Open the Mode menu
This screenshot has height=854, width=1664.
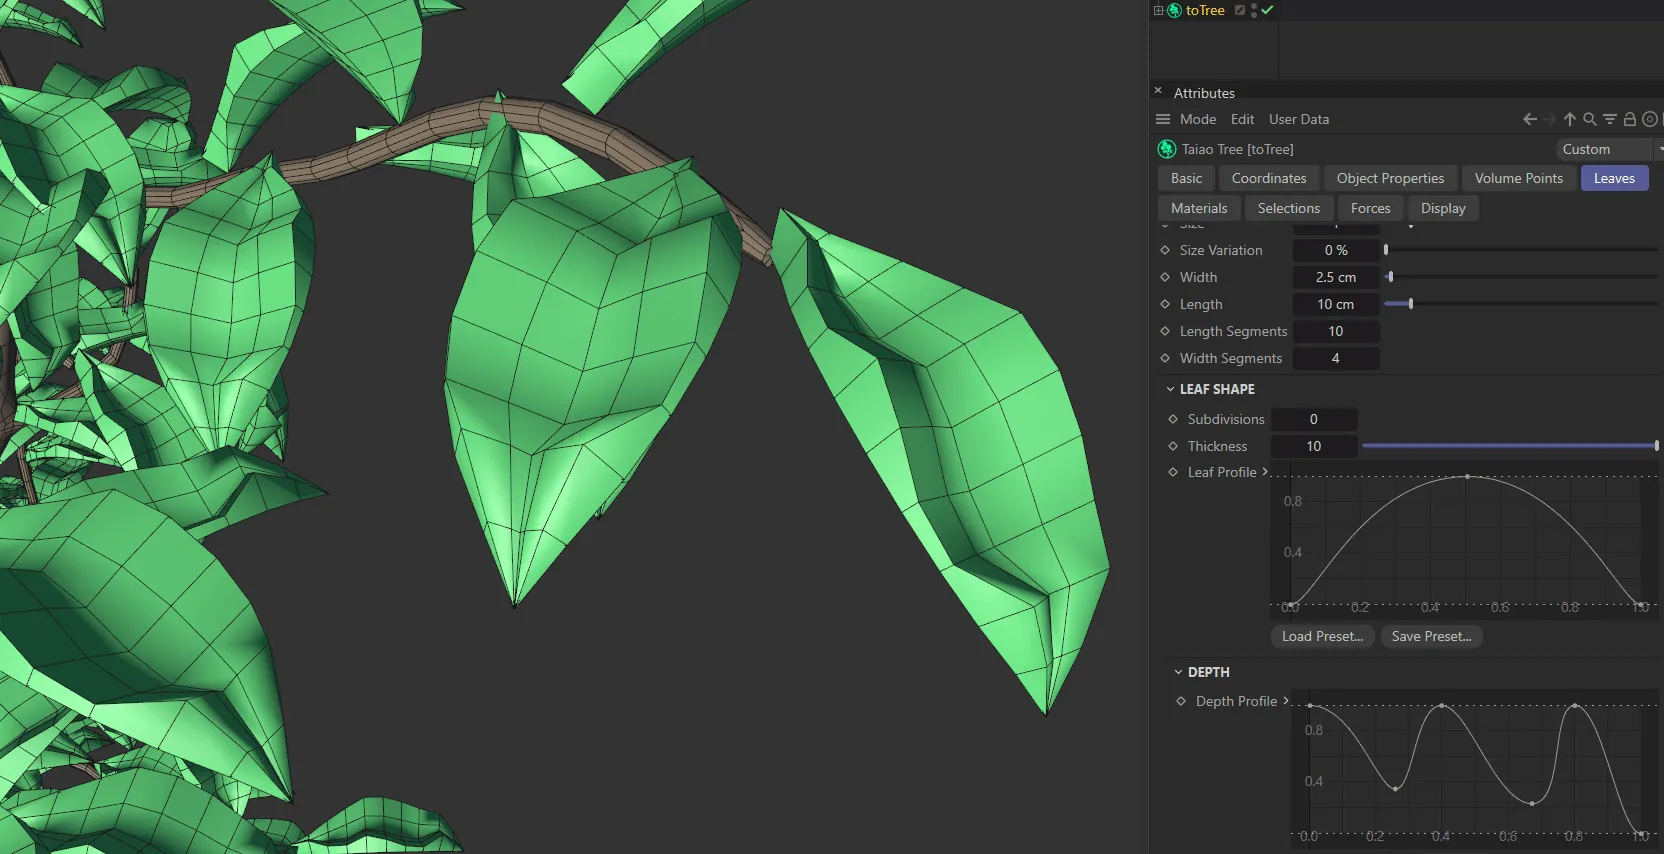click(1198, 119)
